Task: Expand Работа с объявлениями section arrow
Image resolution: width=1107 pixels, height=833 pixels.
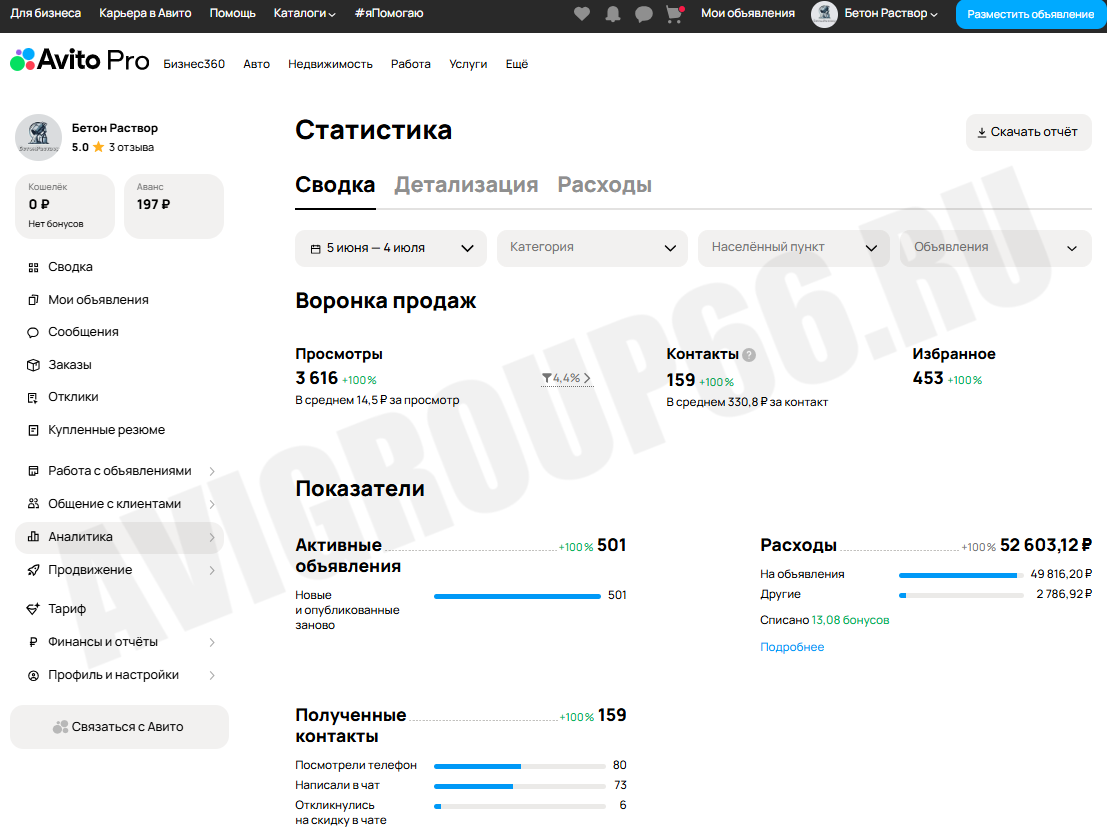Action: pyautogui.click(x=212, y=471)
